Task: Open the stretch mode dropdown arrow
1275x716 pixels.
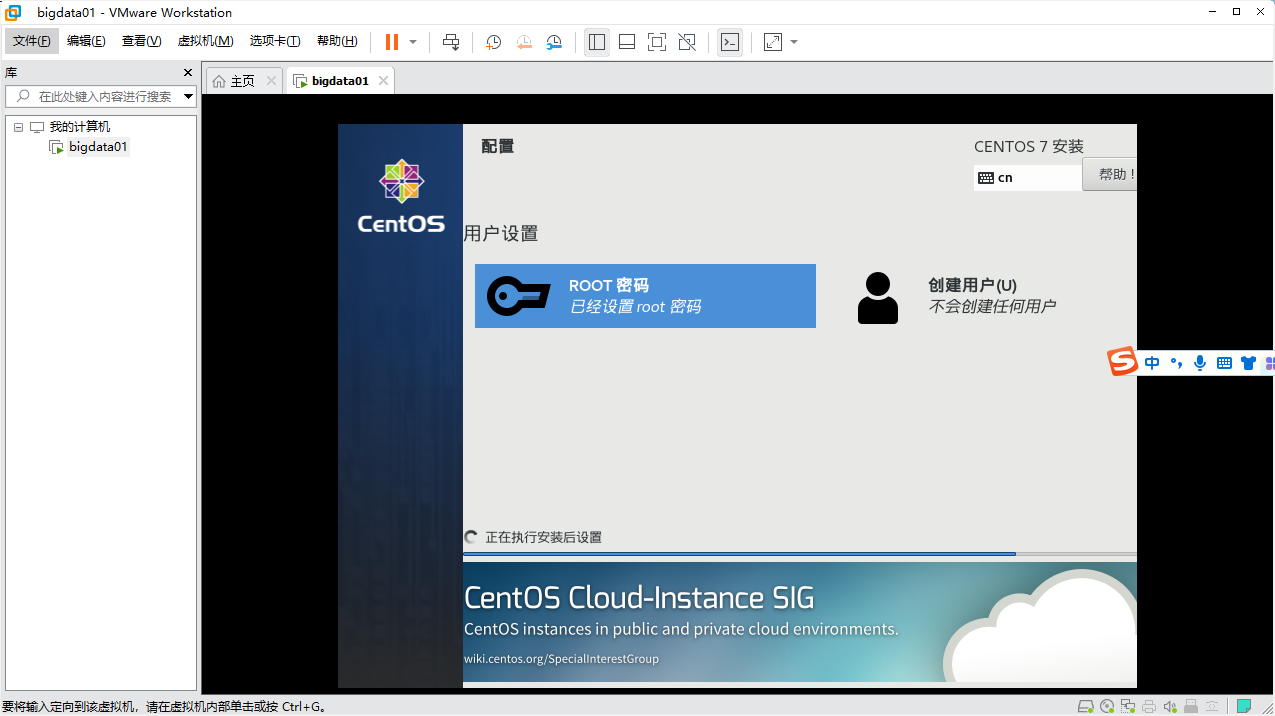Action: click(x=794, y=42)
